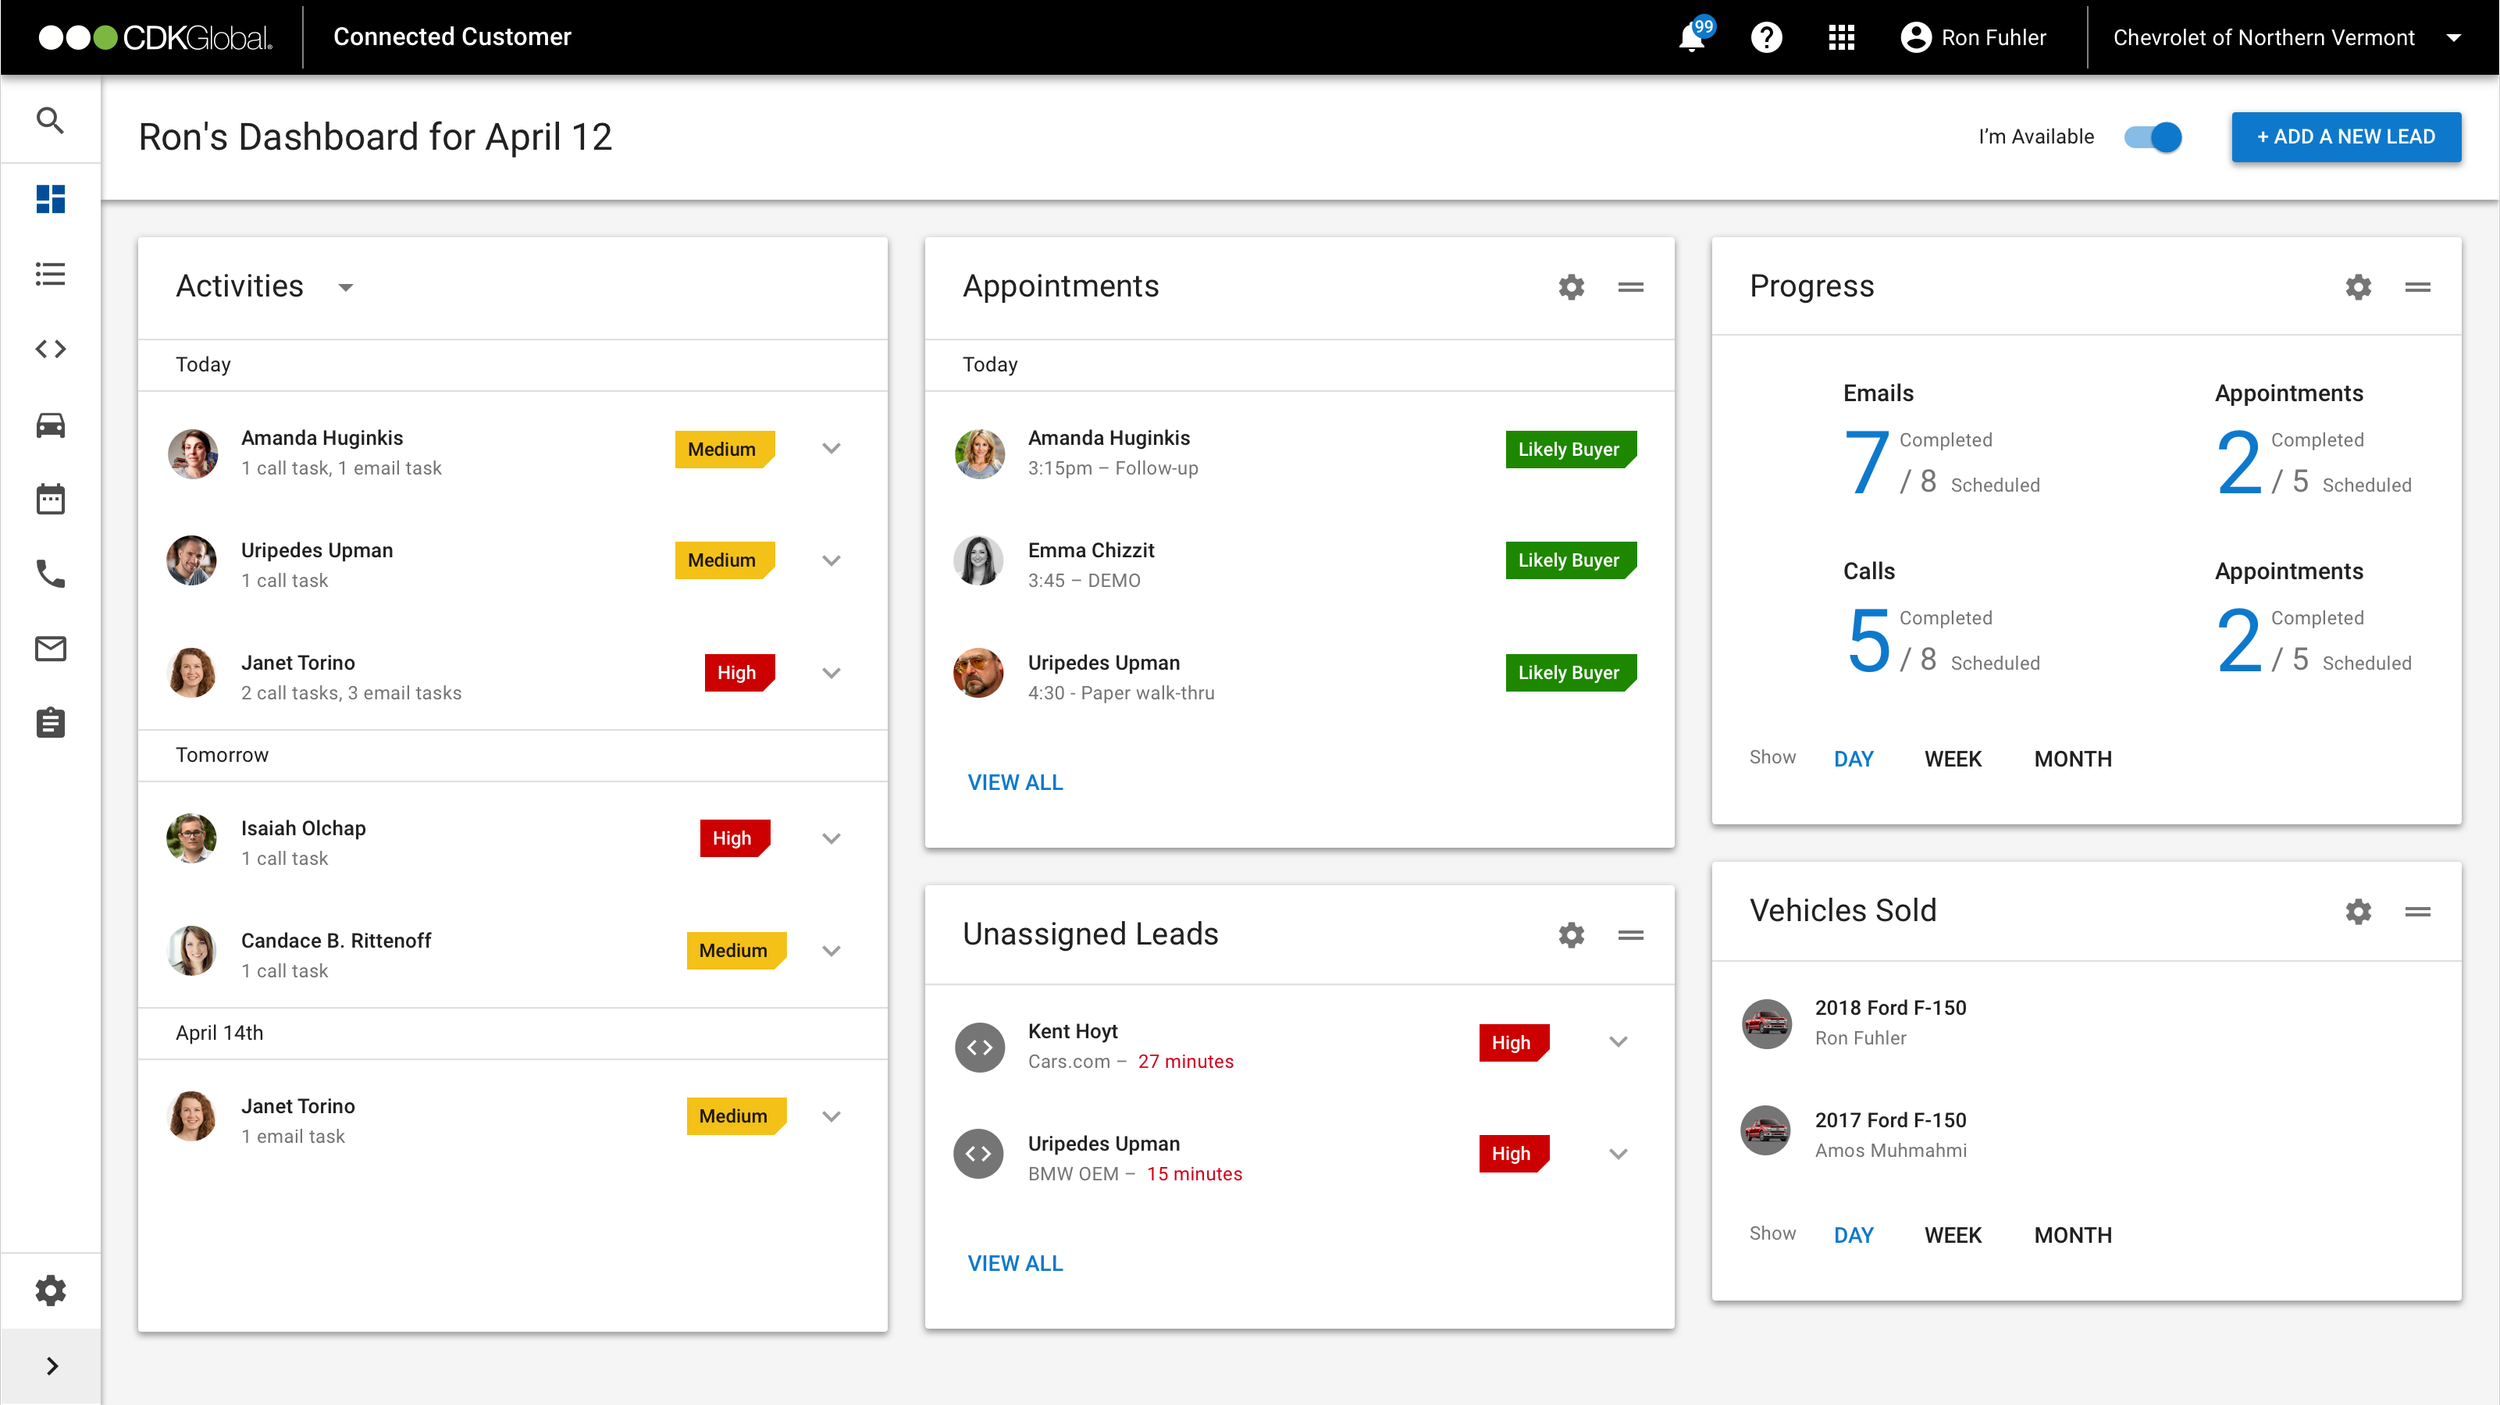Open the Activities title dropdown arrow
Viewport: 2500px width, 1405px height.
click(346, 288)
